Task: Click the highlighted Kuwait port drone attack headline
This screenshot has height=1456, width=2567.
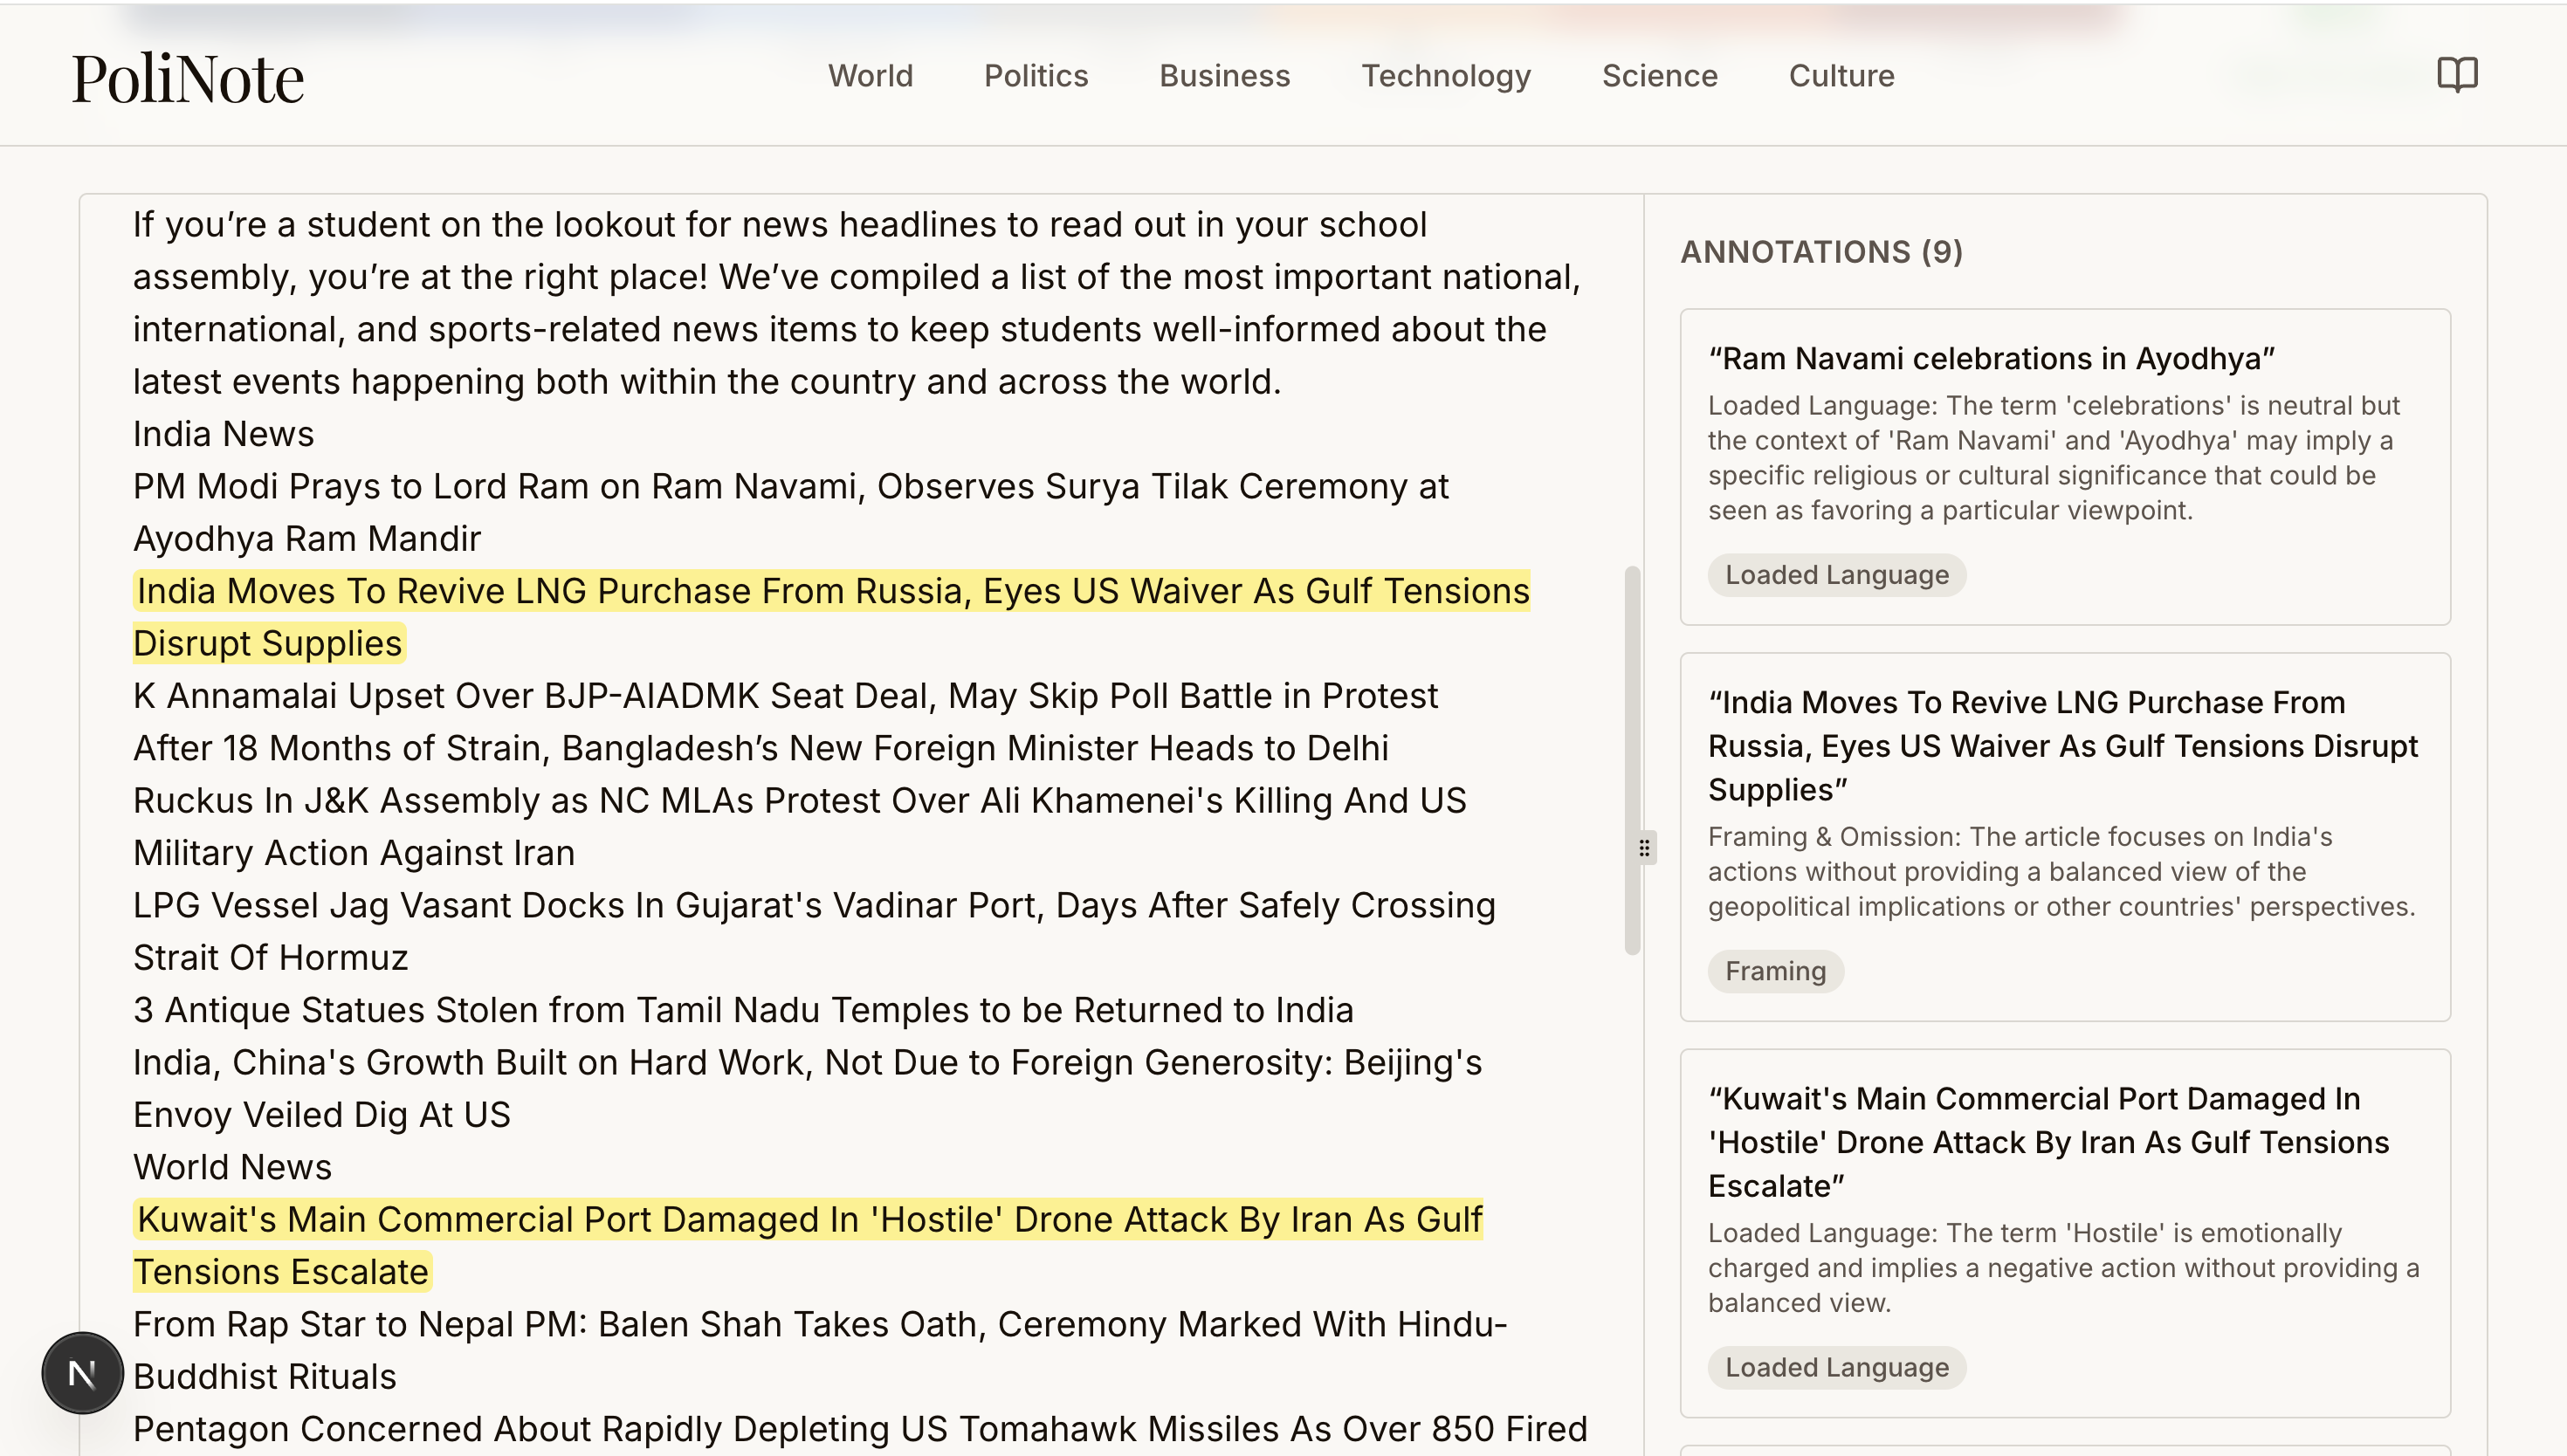Action: tap(808, 1219)
